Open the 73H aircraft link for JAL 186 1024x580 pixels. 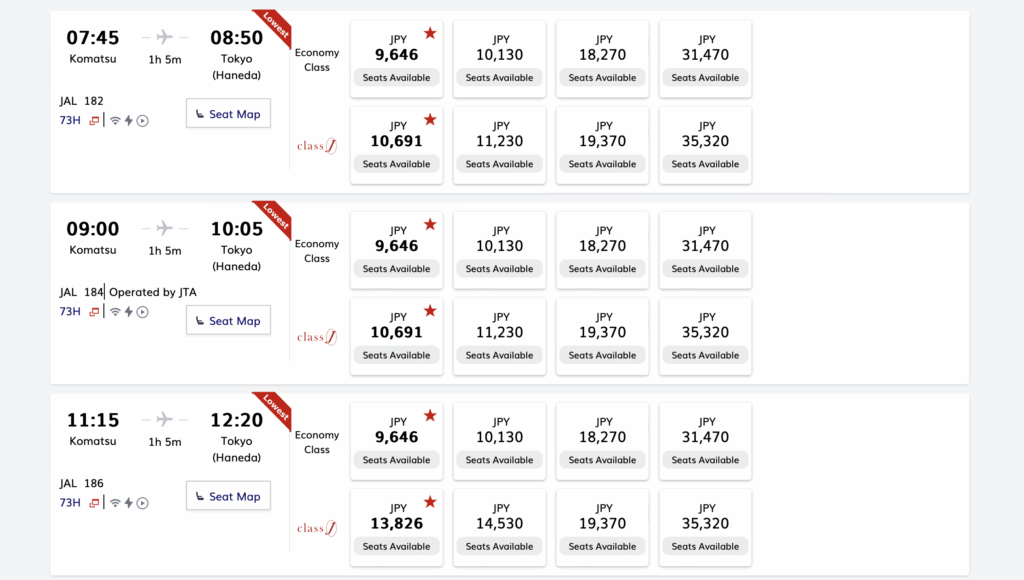[70, 503]
